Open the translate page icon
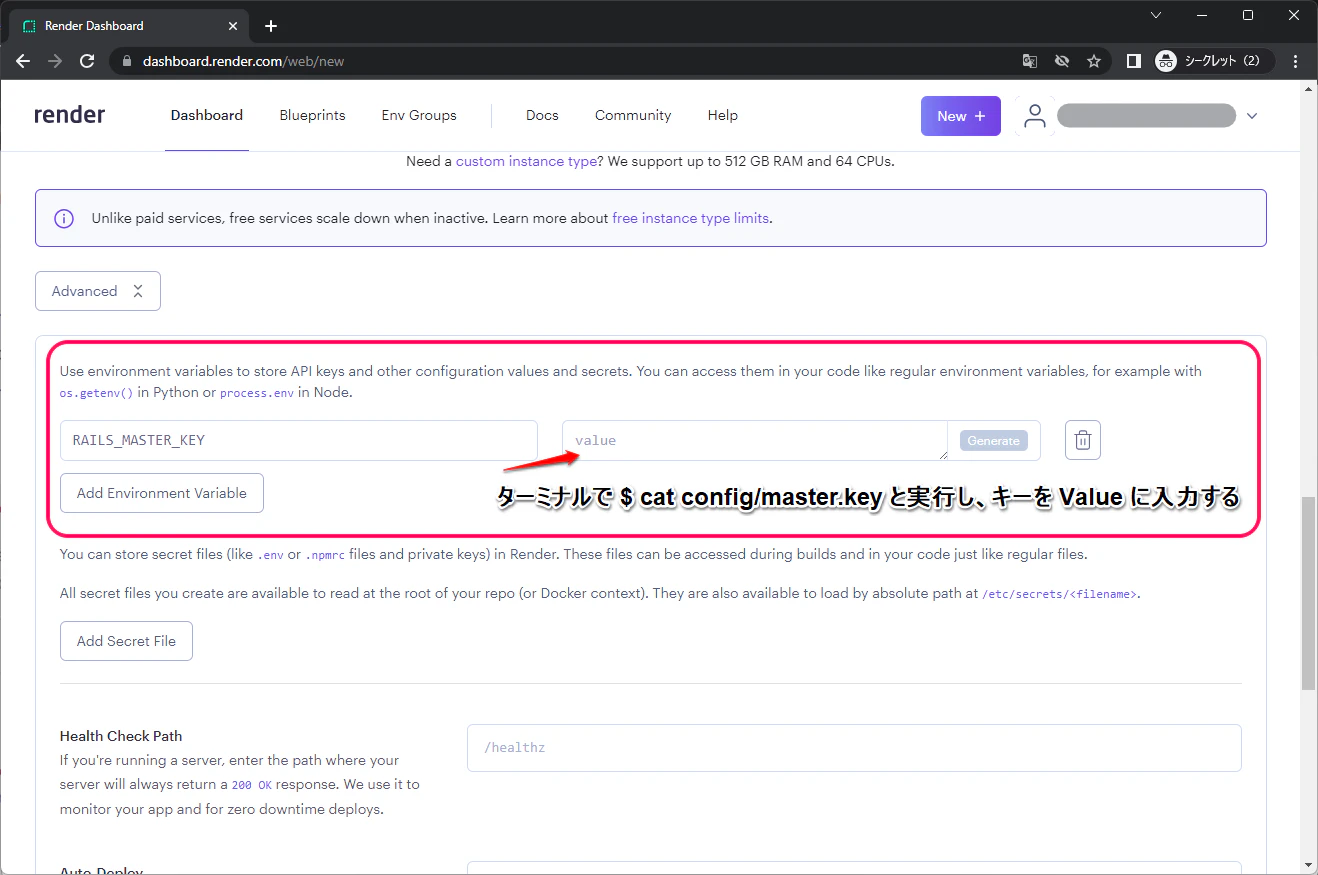This screenshot has width=1318, height=875. point(1029,61)
